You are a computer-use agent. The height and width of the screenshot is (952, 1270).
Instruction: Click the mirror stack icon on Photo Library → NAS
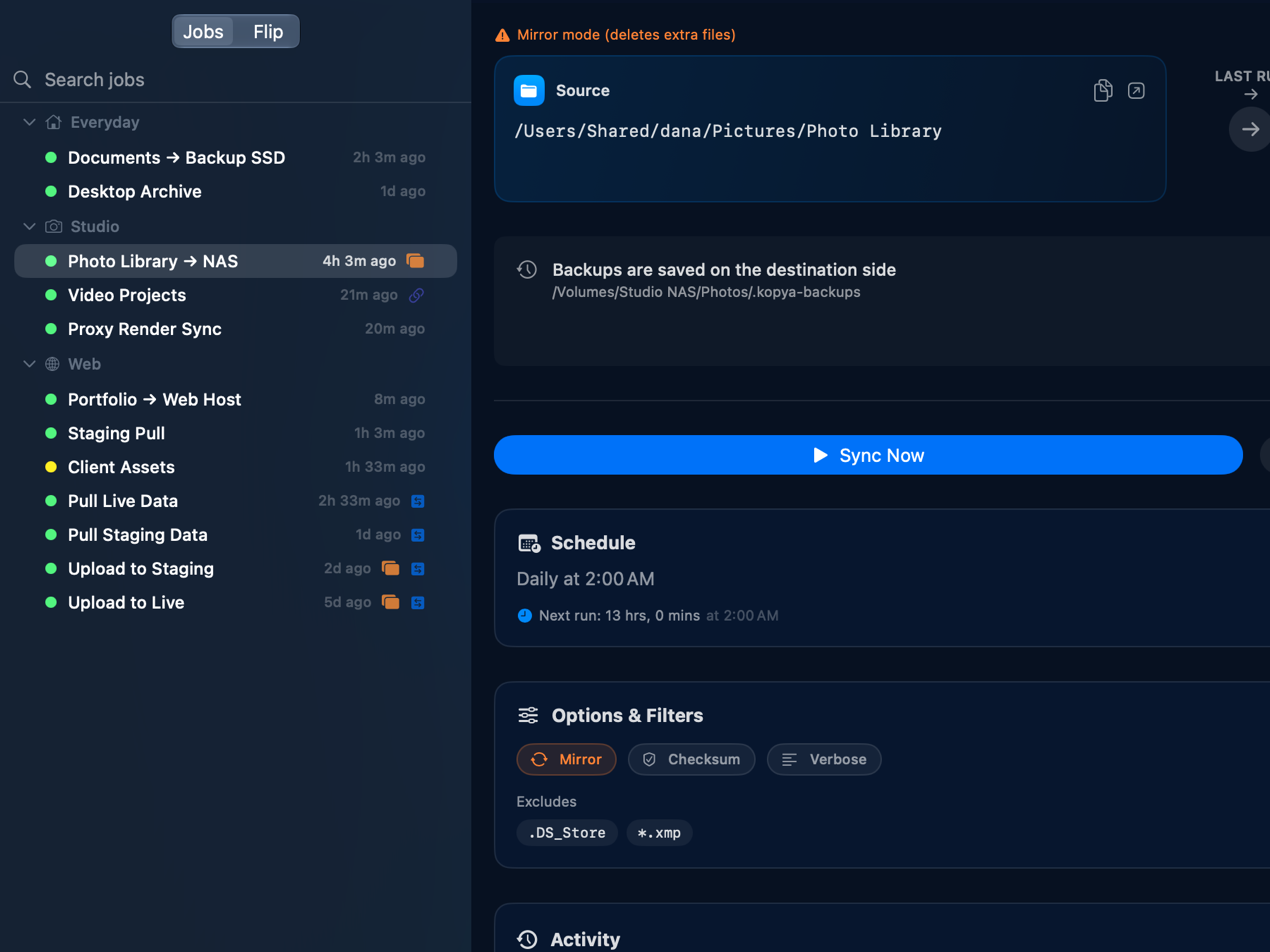point(415,261)
